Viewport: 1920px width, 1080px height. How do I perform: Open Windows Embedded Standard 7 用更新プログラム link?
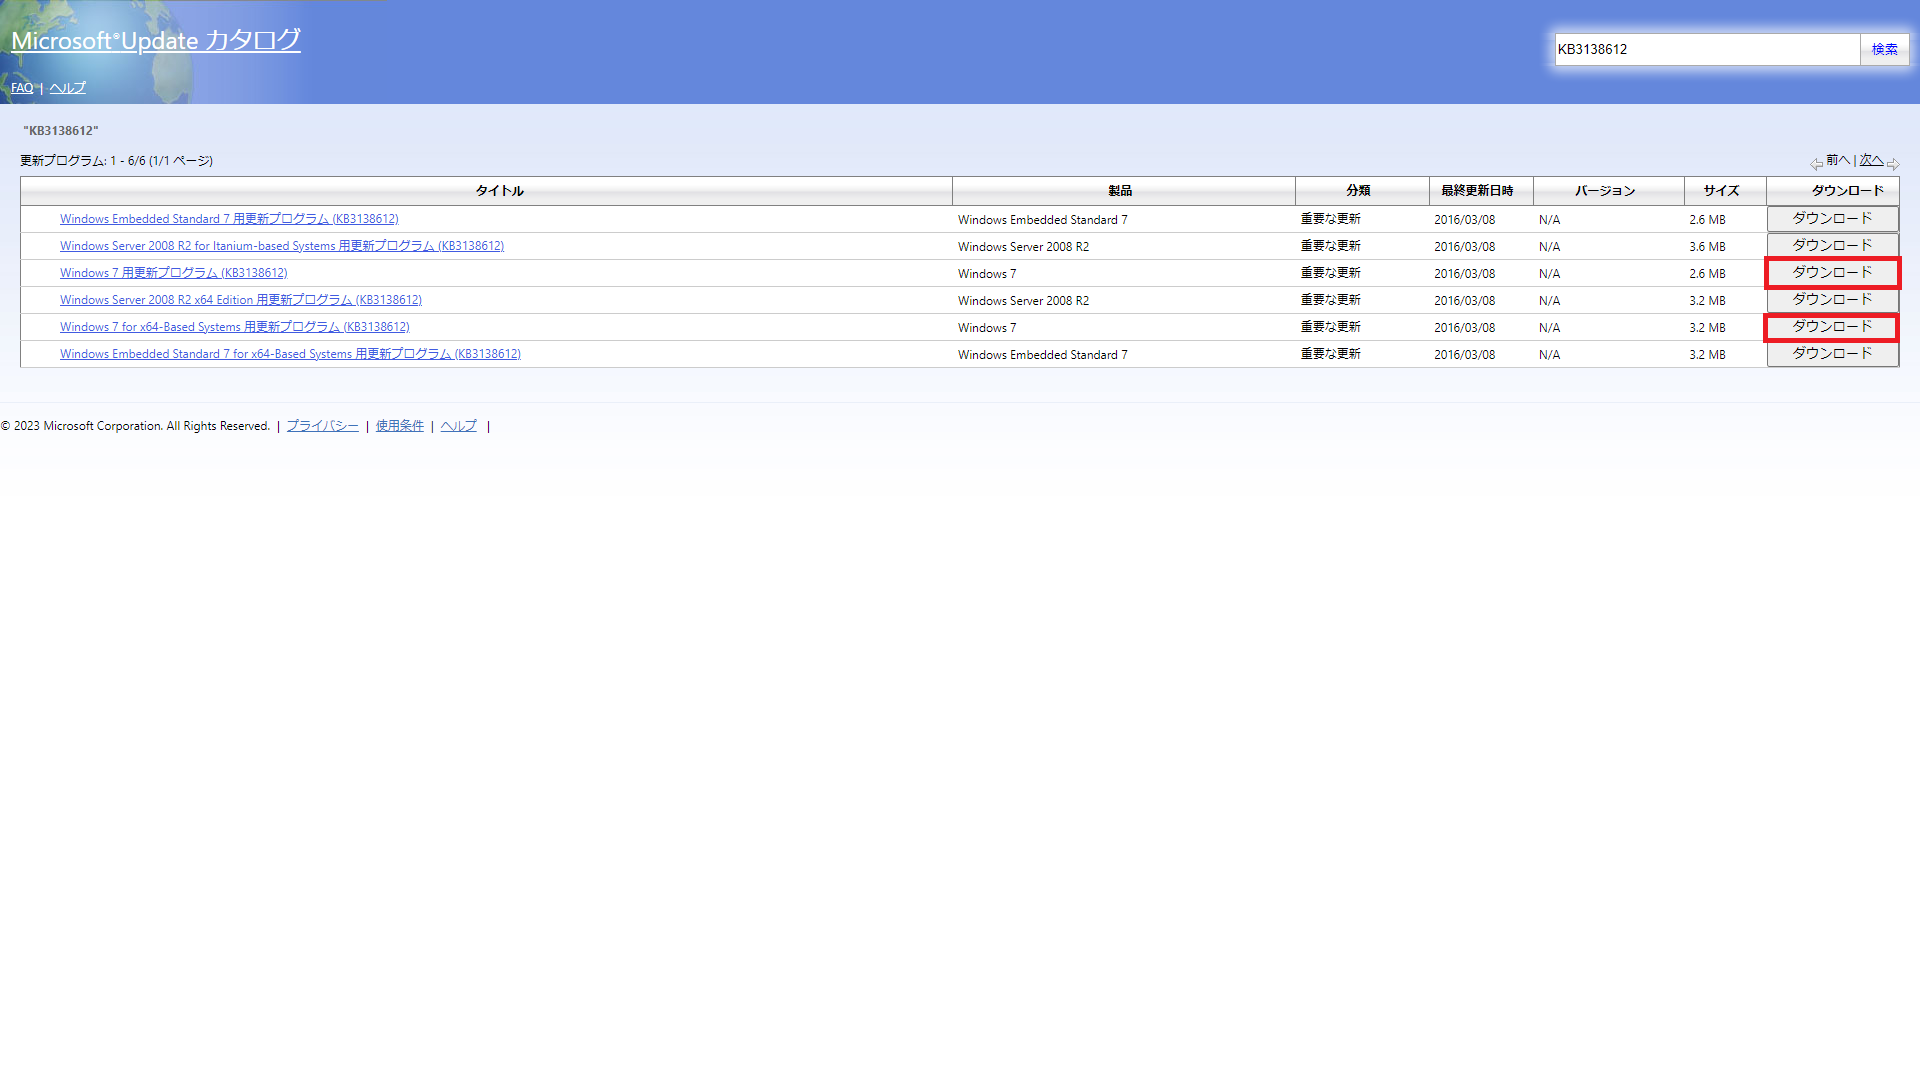[229, 219]
